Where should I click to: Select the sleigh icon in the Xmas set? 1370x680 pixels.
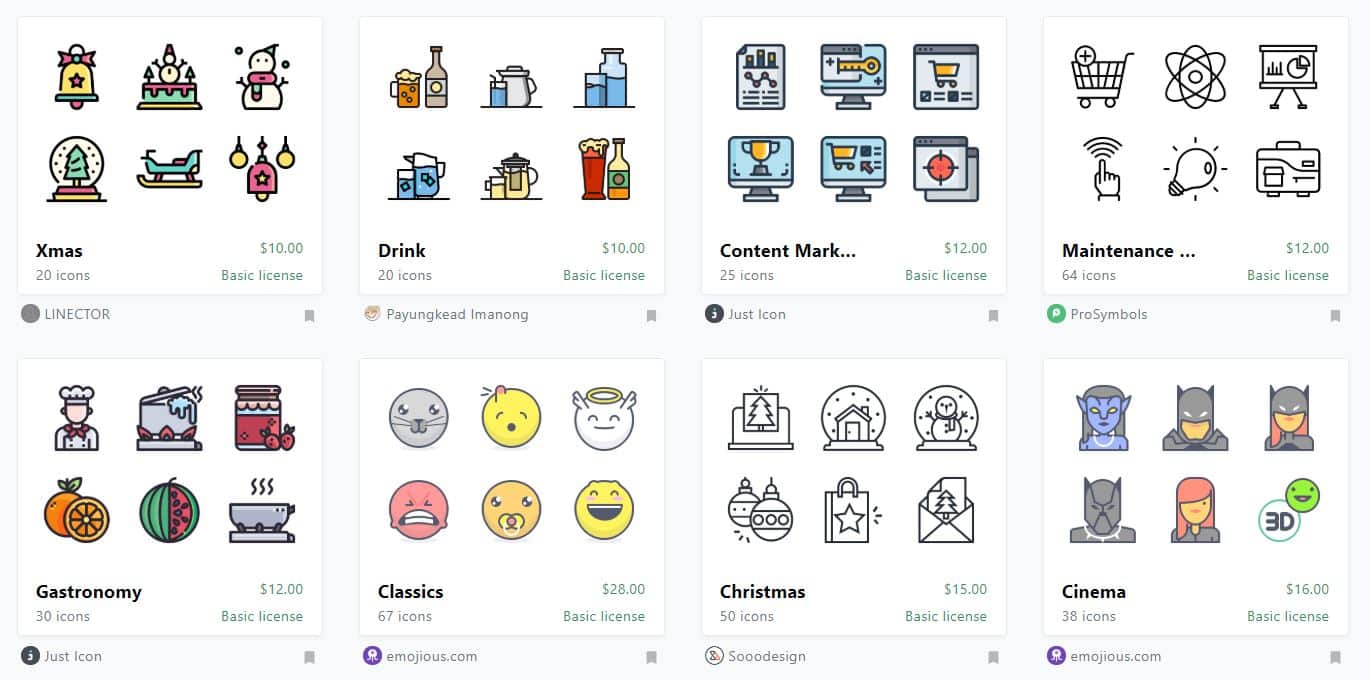[170, 169]
